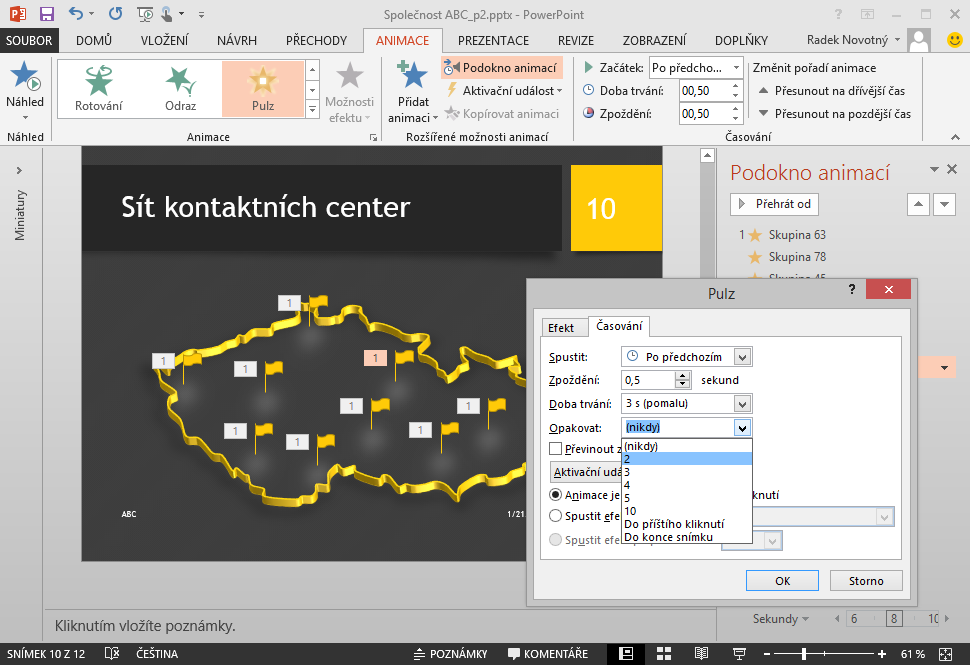Click Možnosti efektu button
The height and width of the screenshot is (665, 970).
[x=350, y=92]
